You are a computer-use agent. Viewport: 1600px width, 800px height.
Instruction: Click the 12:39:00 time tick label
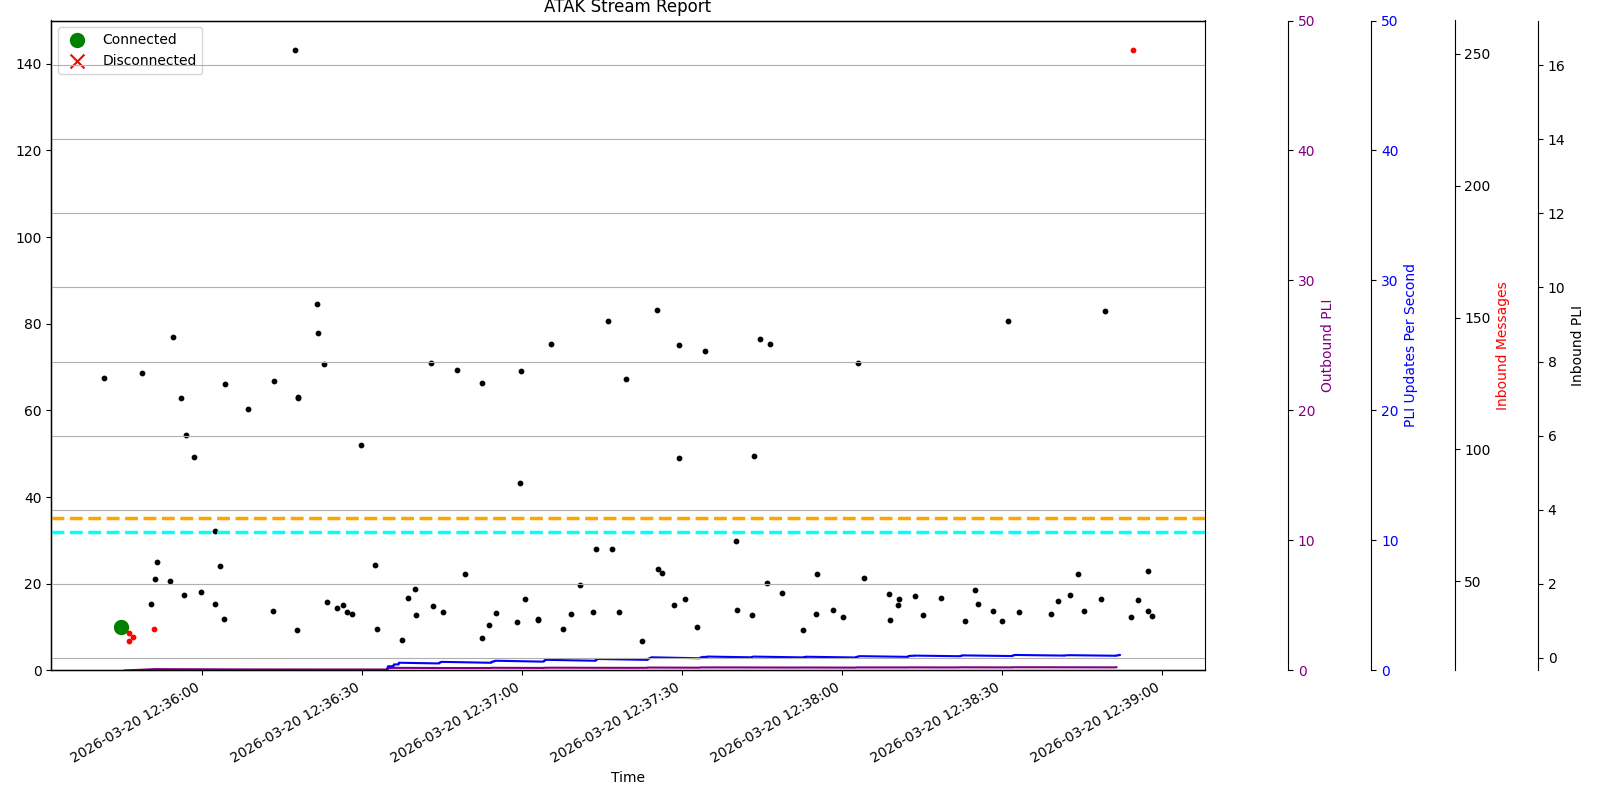point(1096,724)
